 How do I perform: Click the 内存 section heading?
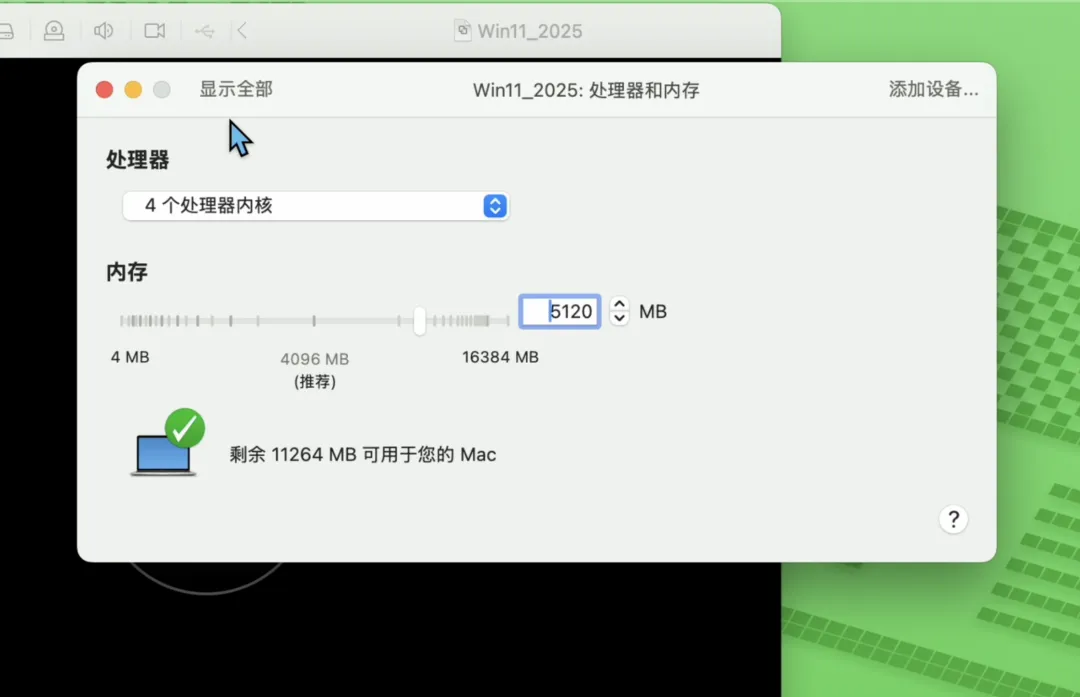tap(127, 272)
